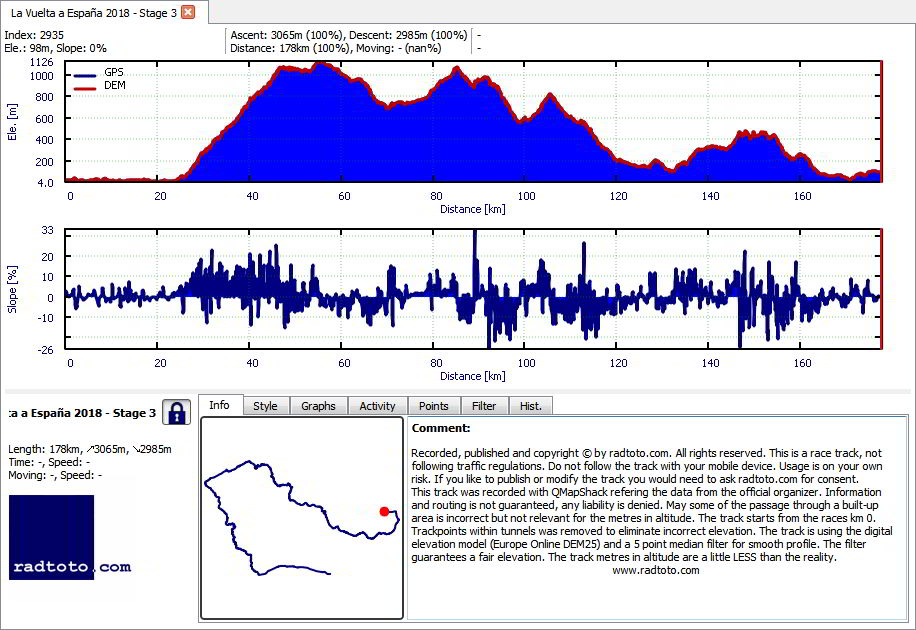The image size is (916, 630).
Task: Click the track overview map thumbnail
Action: [x=302, y=518]
